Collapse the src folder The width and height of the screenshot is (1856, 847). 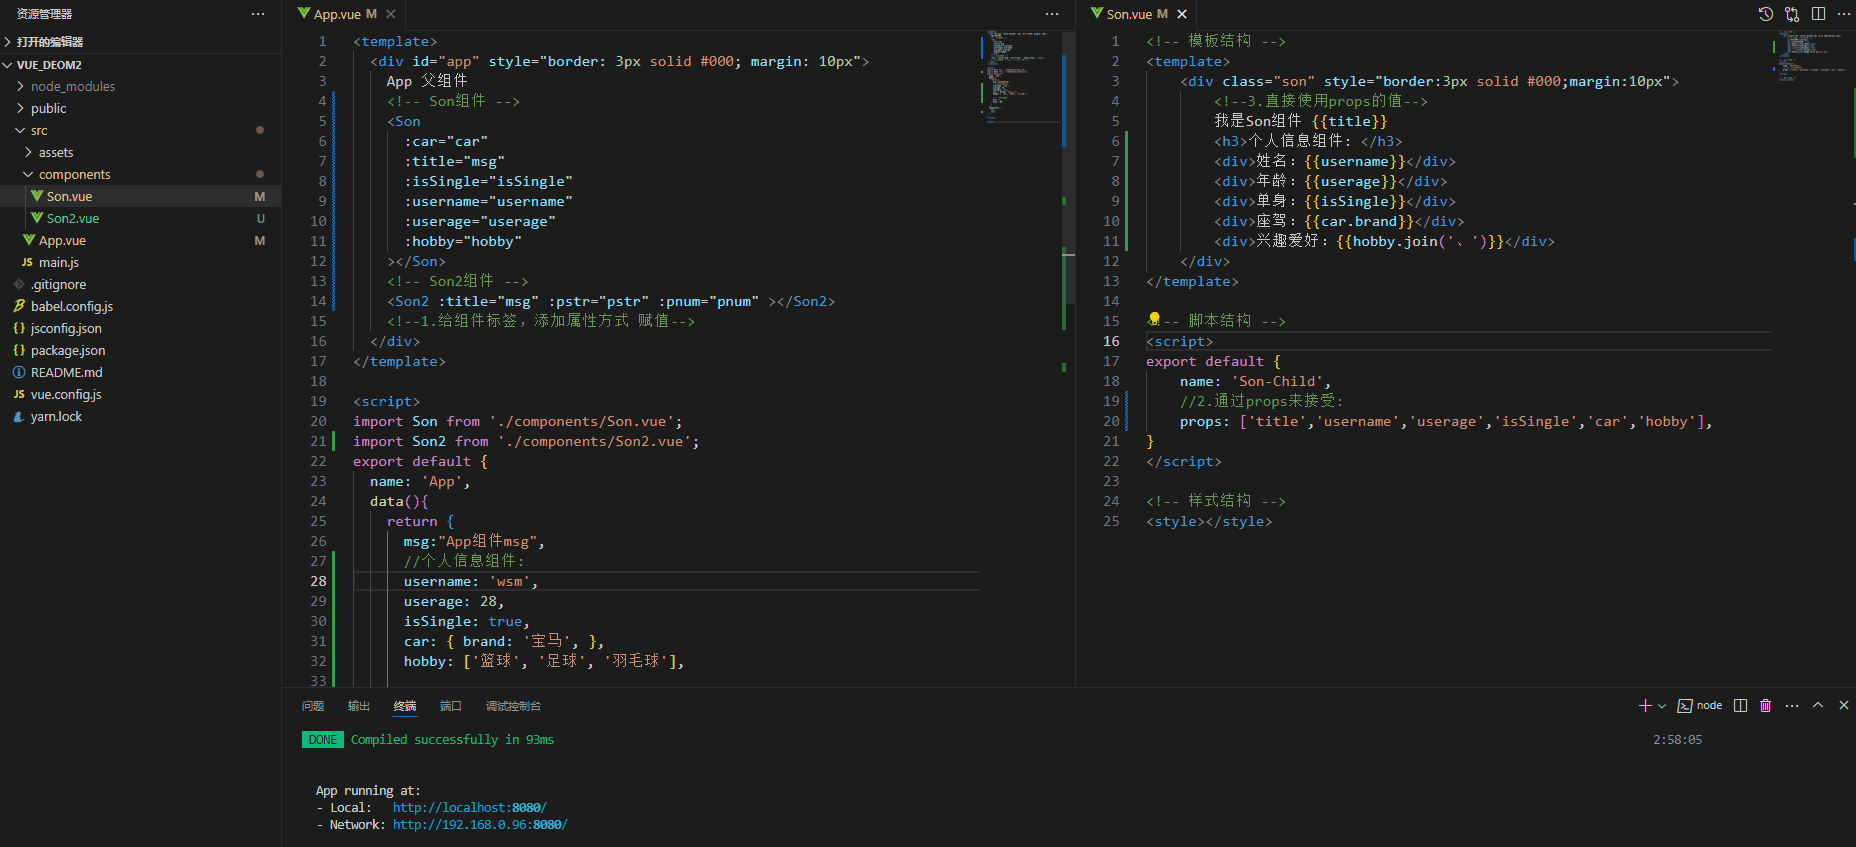click(x=140, y=131)
